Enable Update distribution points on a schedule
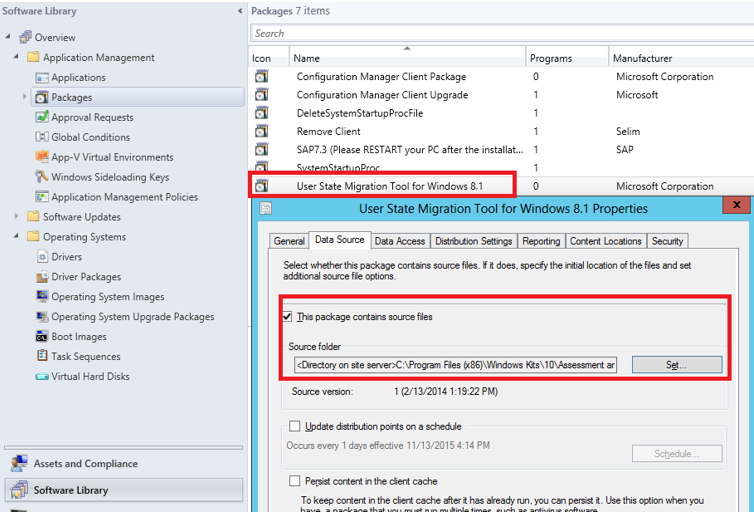The image size is (754, 513). pos(294,426)
